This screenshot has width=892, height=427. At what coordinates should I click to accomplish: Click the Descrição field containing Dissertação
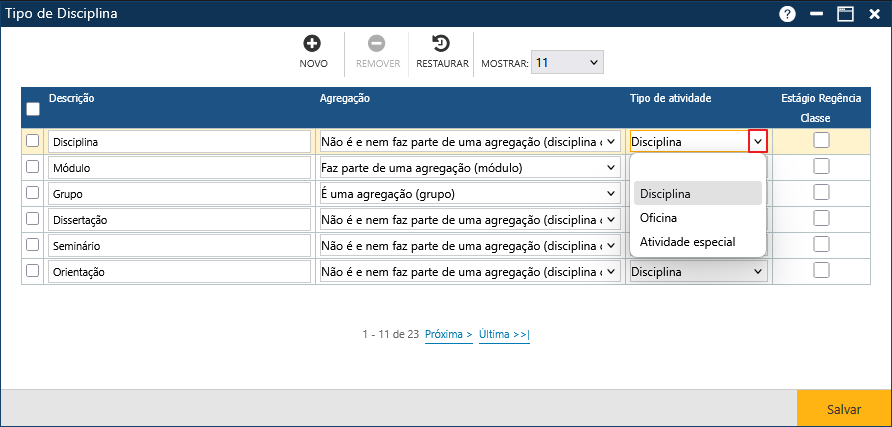pyautogui.click(x=180, y=220)
